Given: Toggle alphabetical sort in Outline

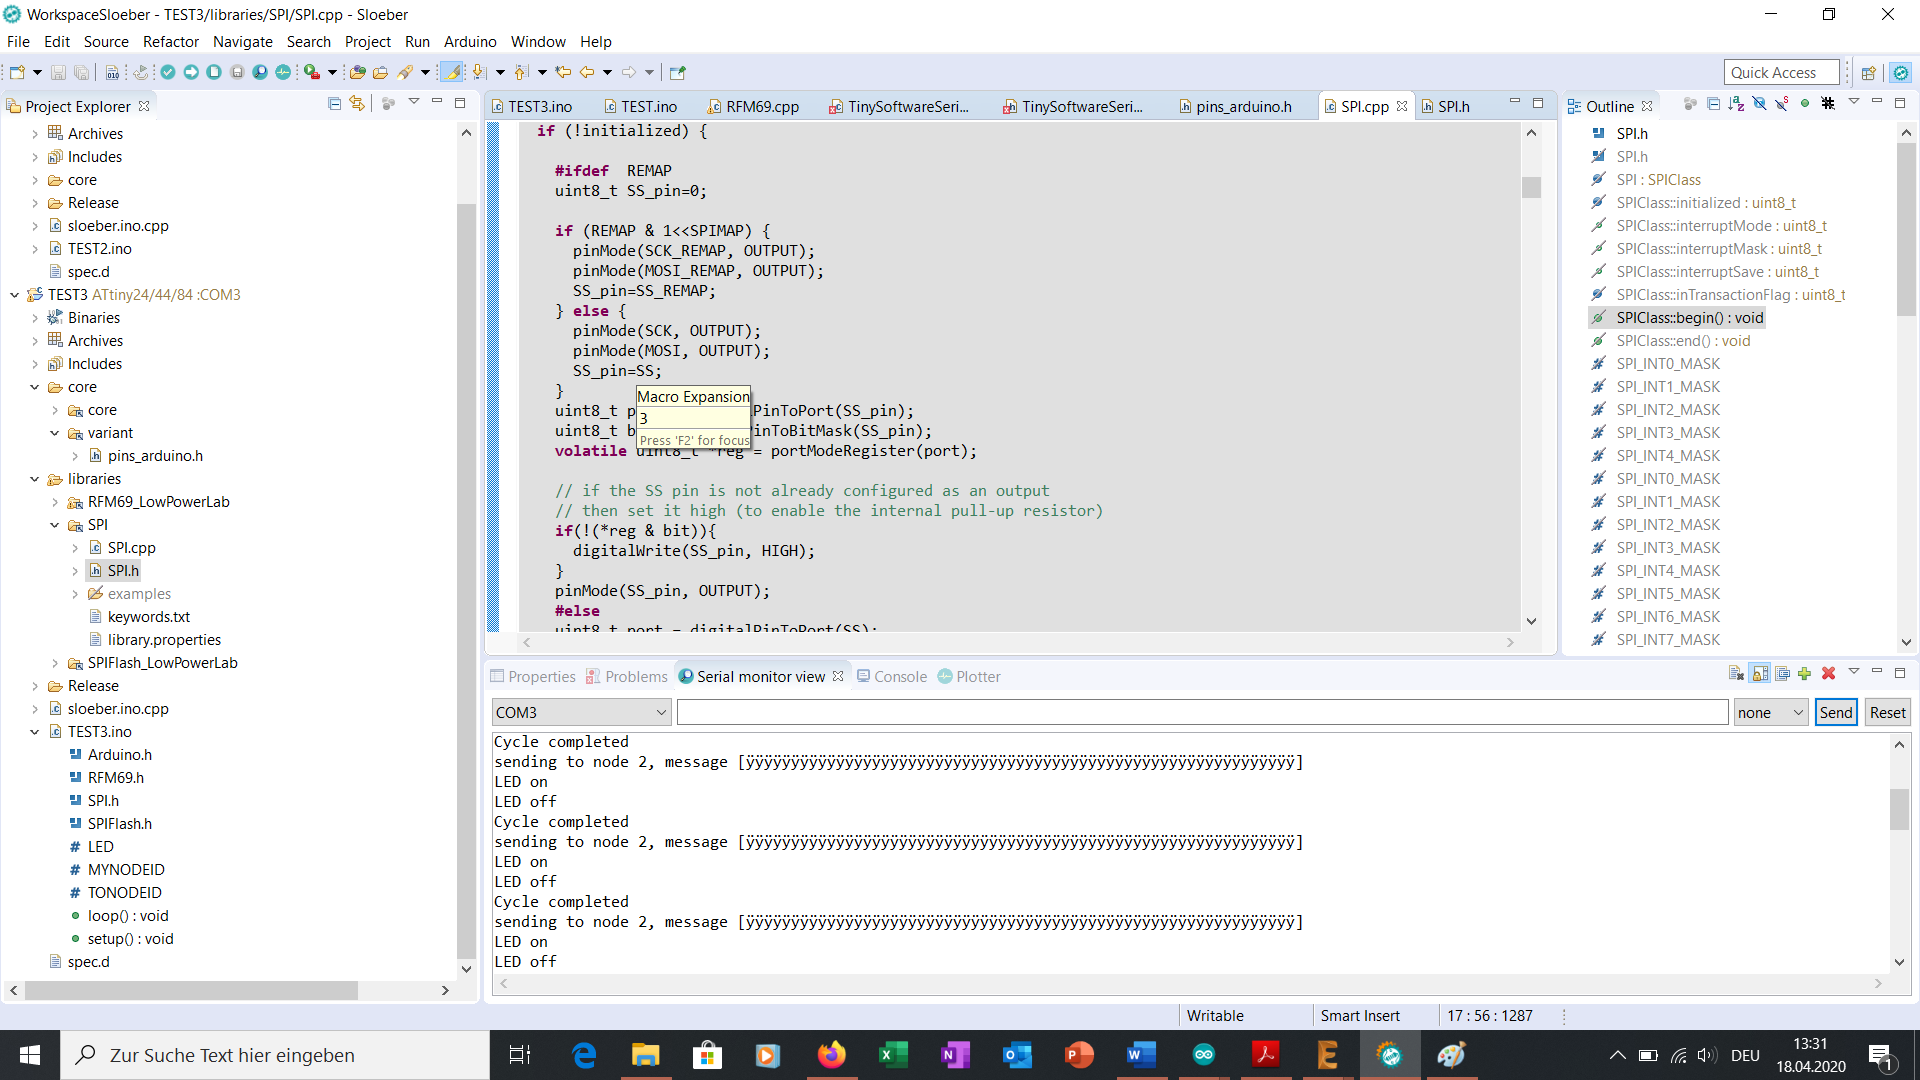Looking at the screenshot, I should 1736,104.
